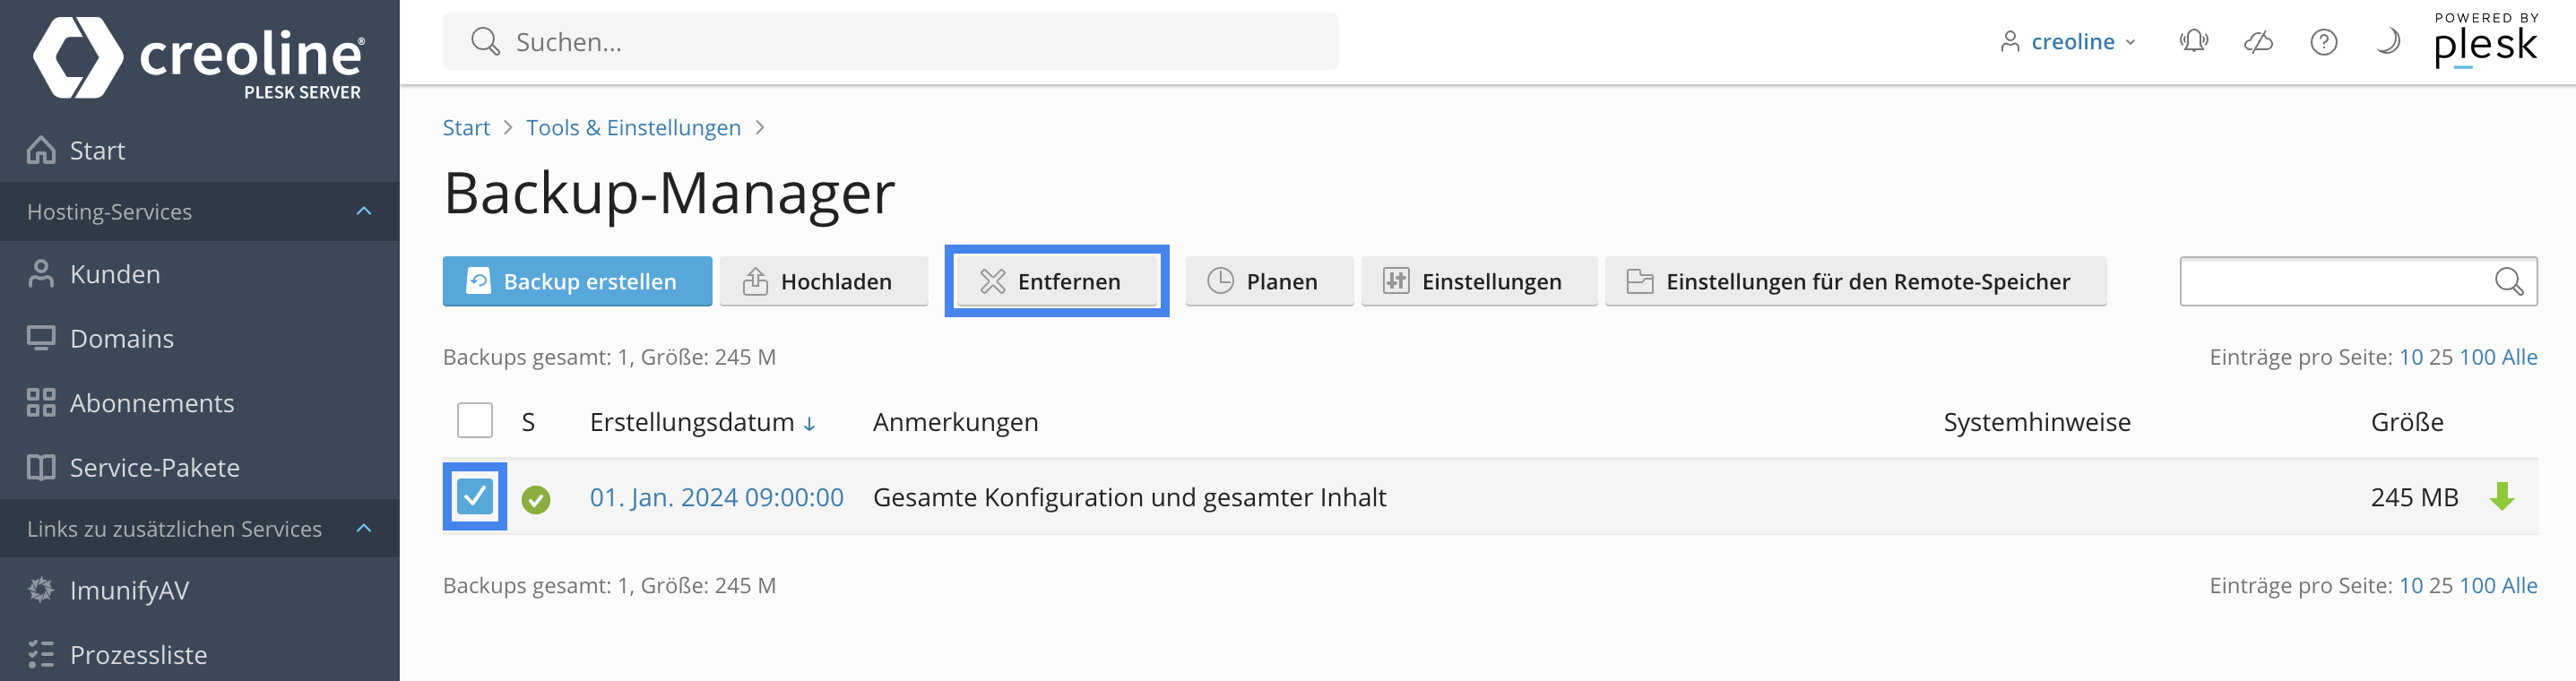
Task: Go to Abonnements in the sidebar
Action: coord(151,403)
